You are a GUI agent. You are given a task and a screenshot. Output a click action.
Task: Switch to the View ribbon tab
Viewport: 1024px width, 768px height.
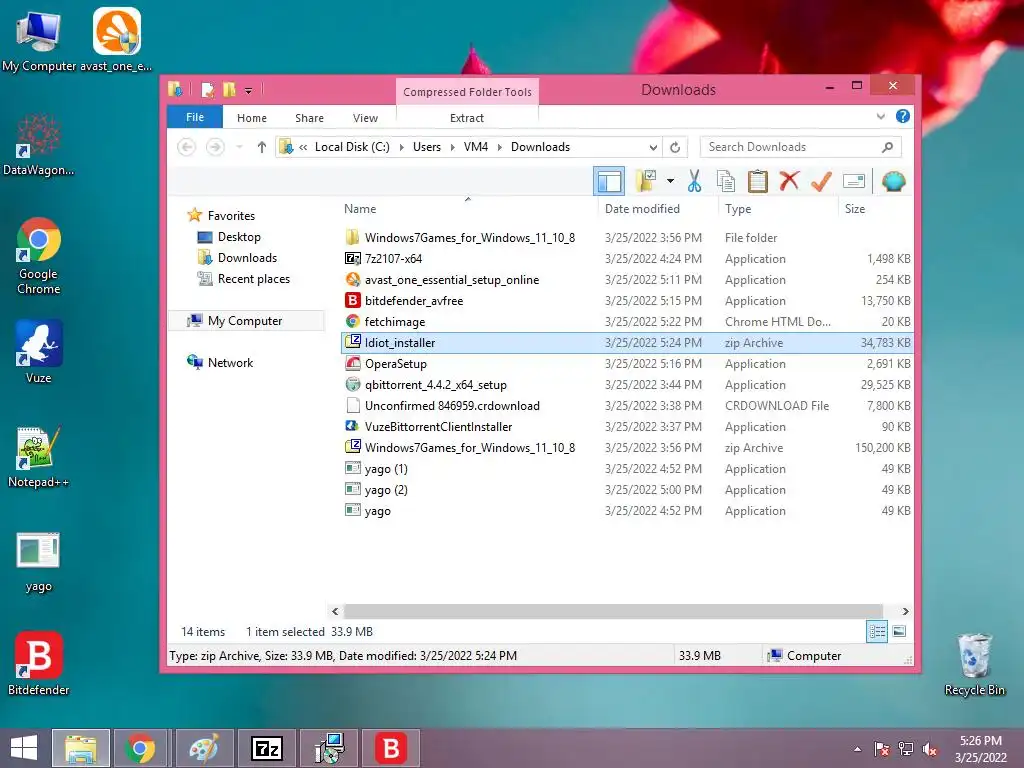click(365, 118)
